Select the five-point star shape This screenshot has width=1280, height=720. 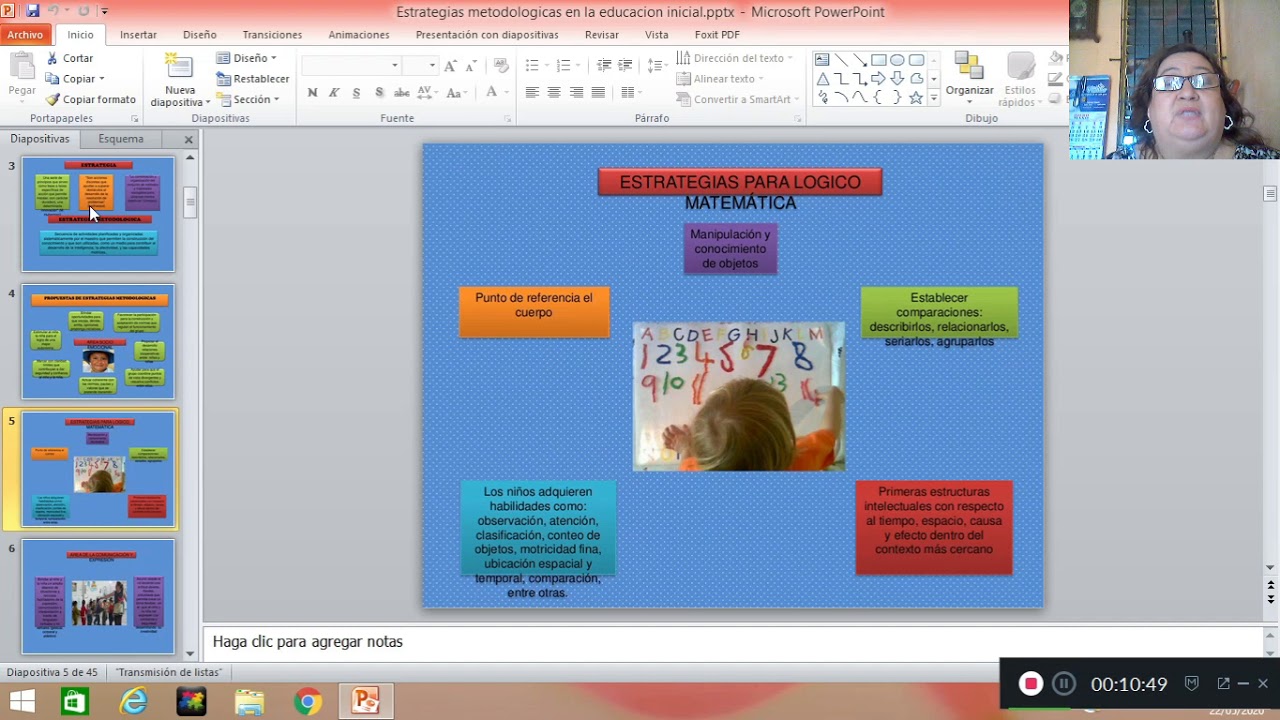[915, 97]
